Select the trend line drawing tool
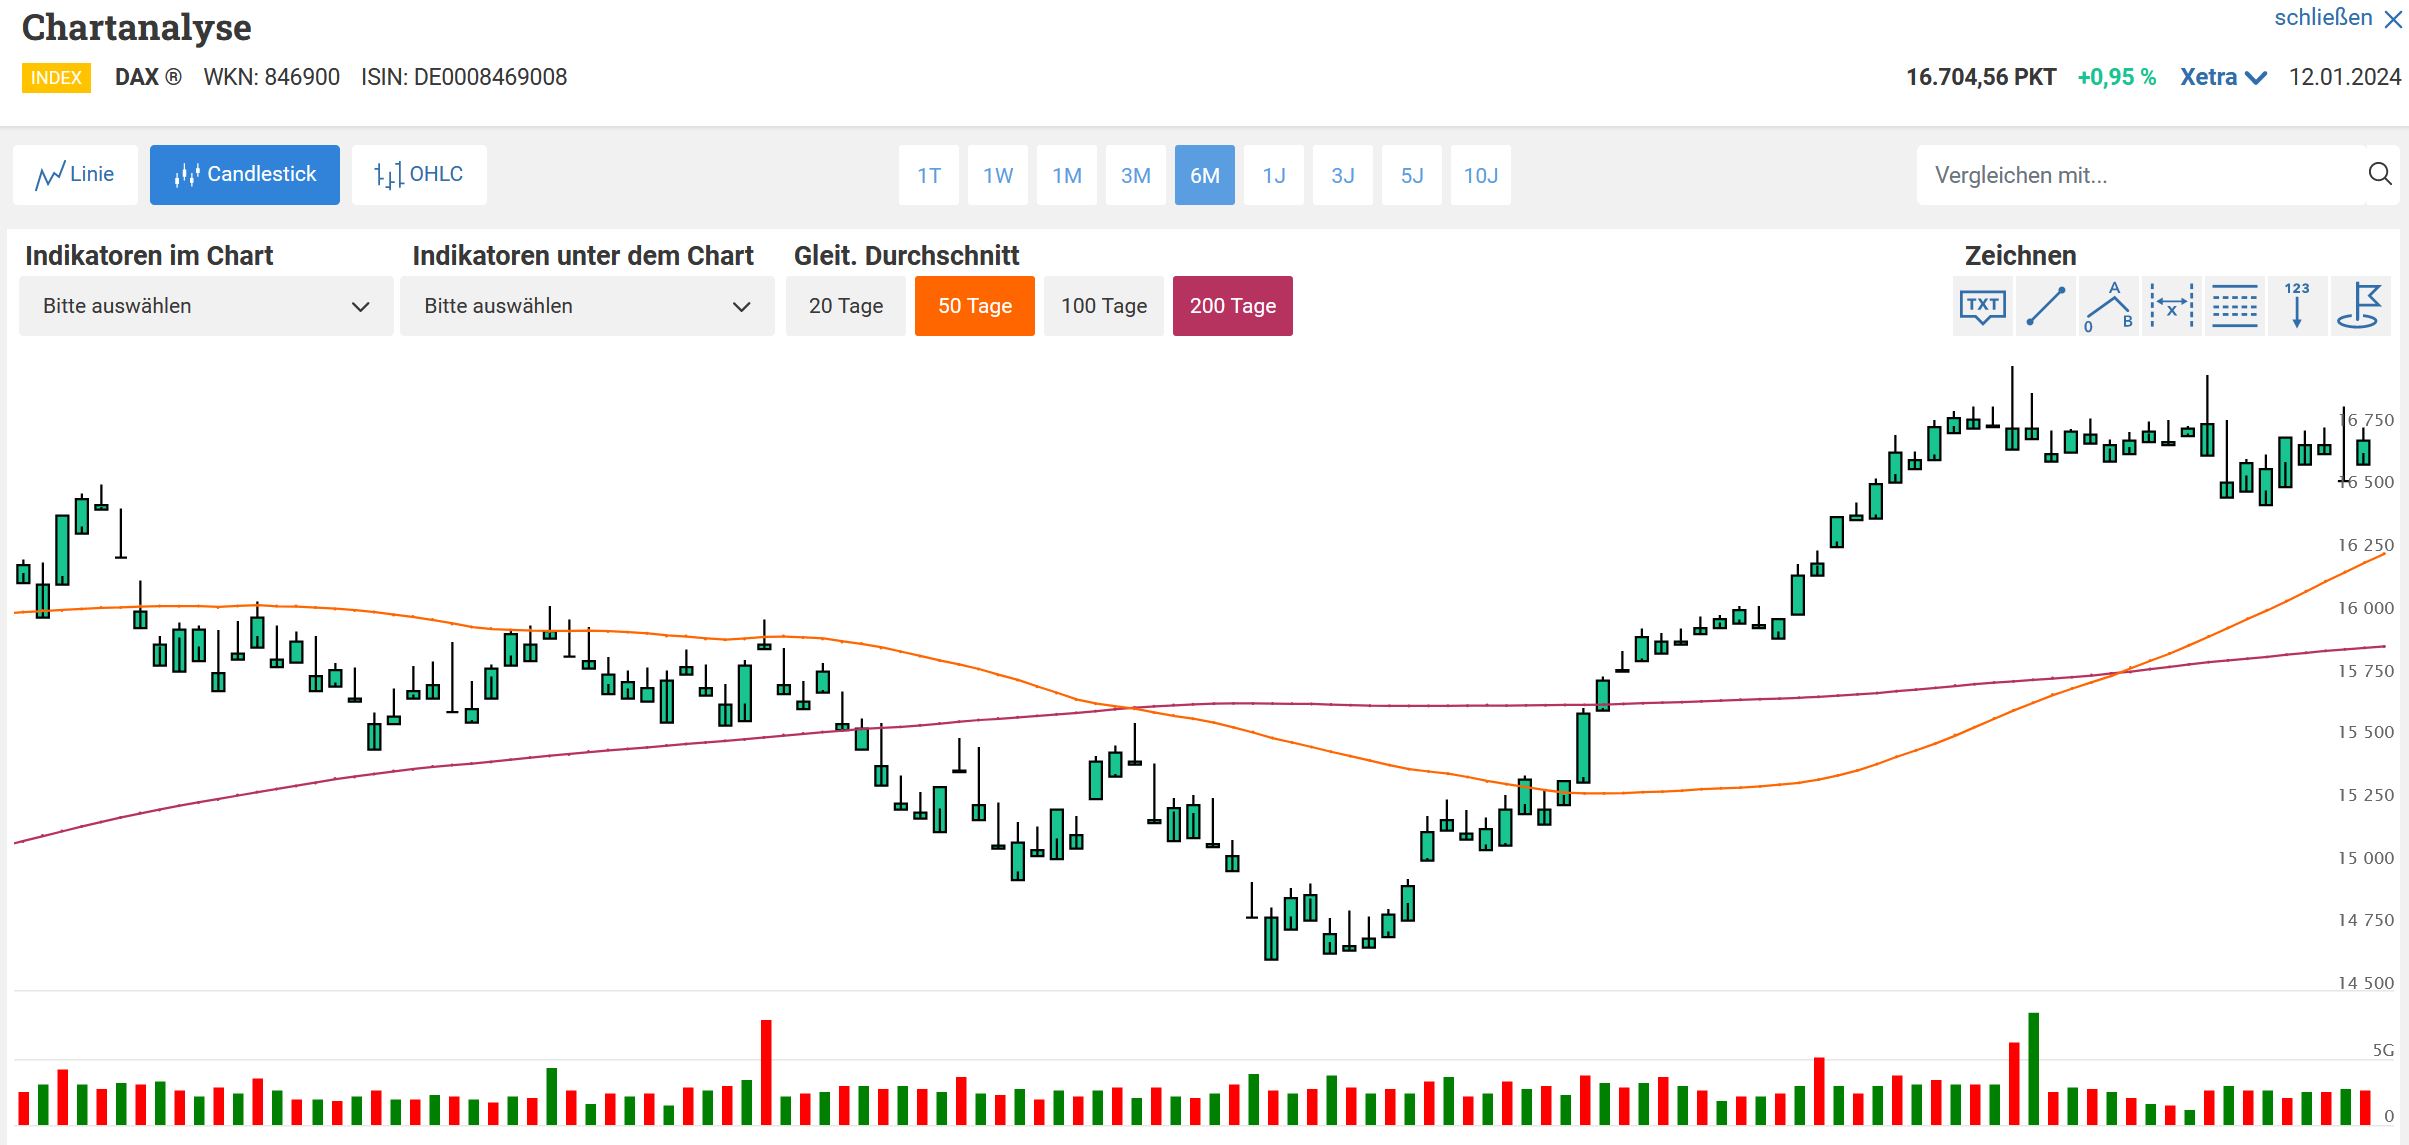Screen dimensions: 2409x1145 [x=2045, y=306]
